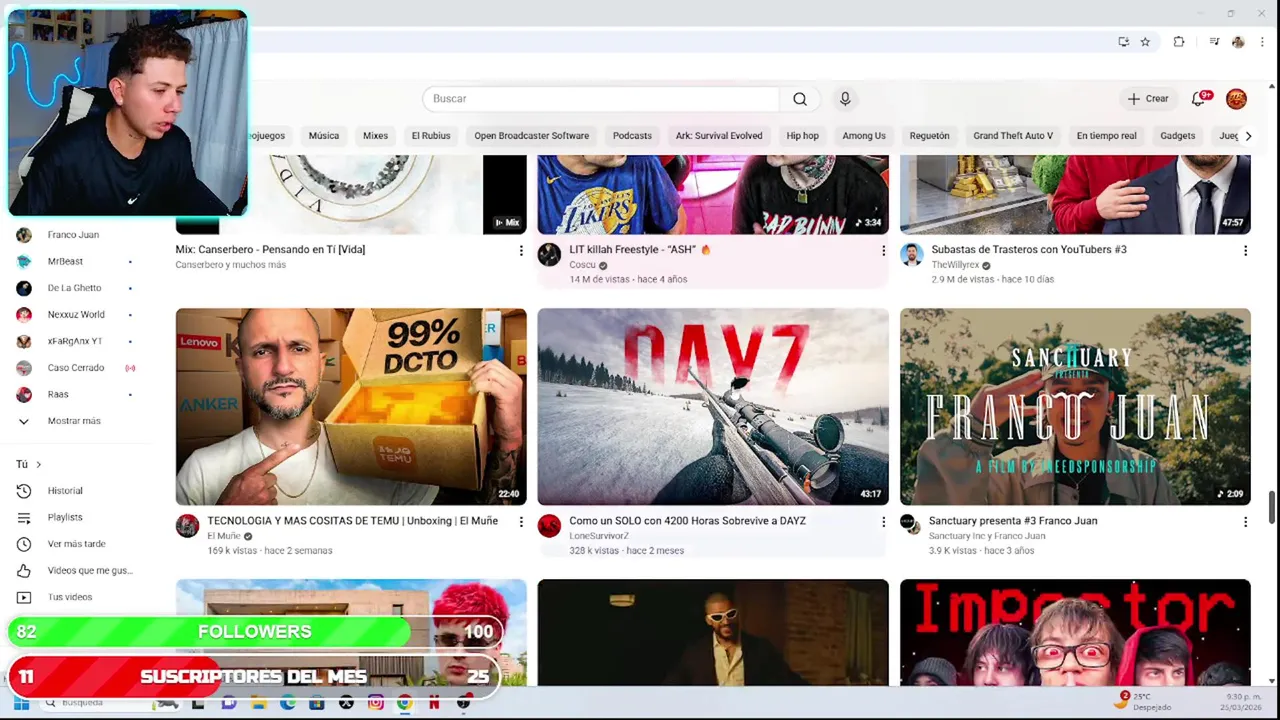This screenshot has width=1280, height=720.
Task: Select the Música filter chip
Action: (x=323, y=136)
